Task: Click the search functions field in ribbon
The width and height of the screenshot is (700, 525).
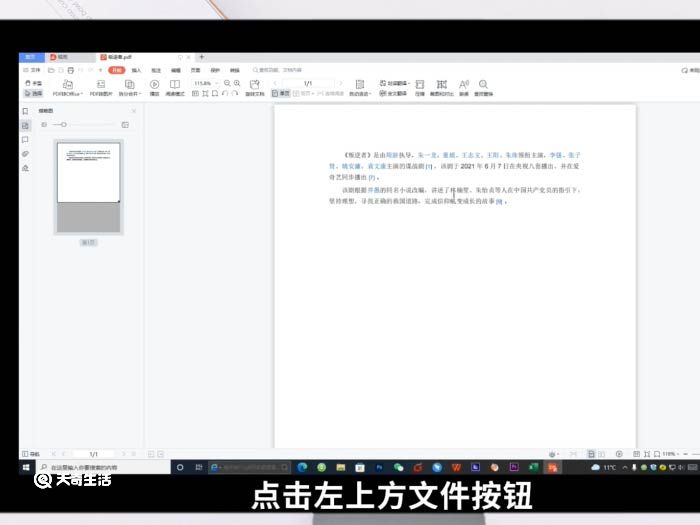Action: (278, 70)
